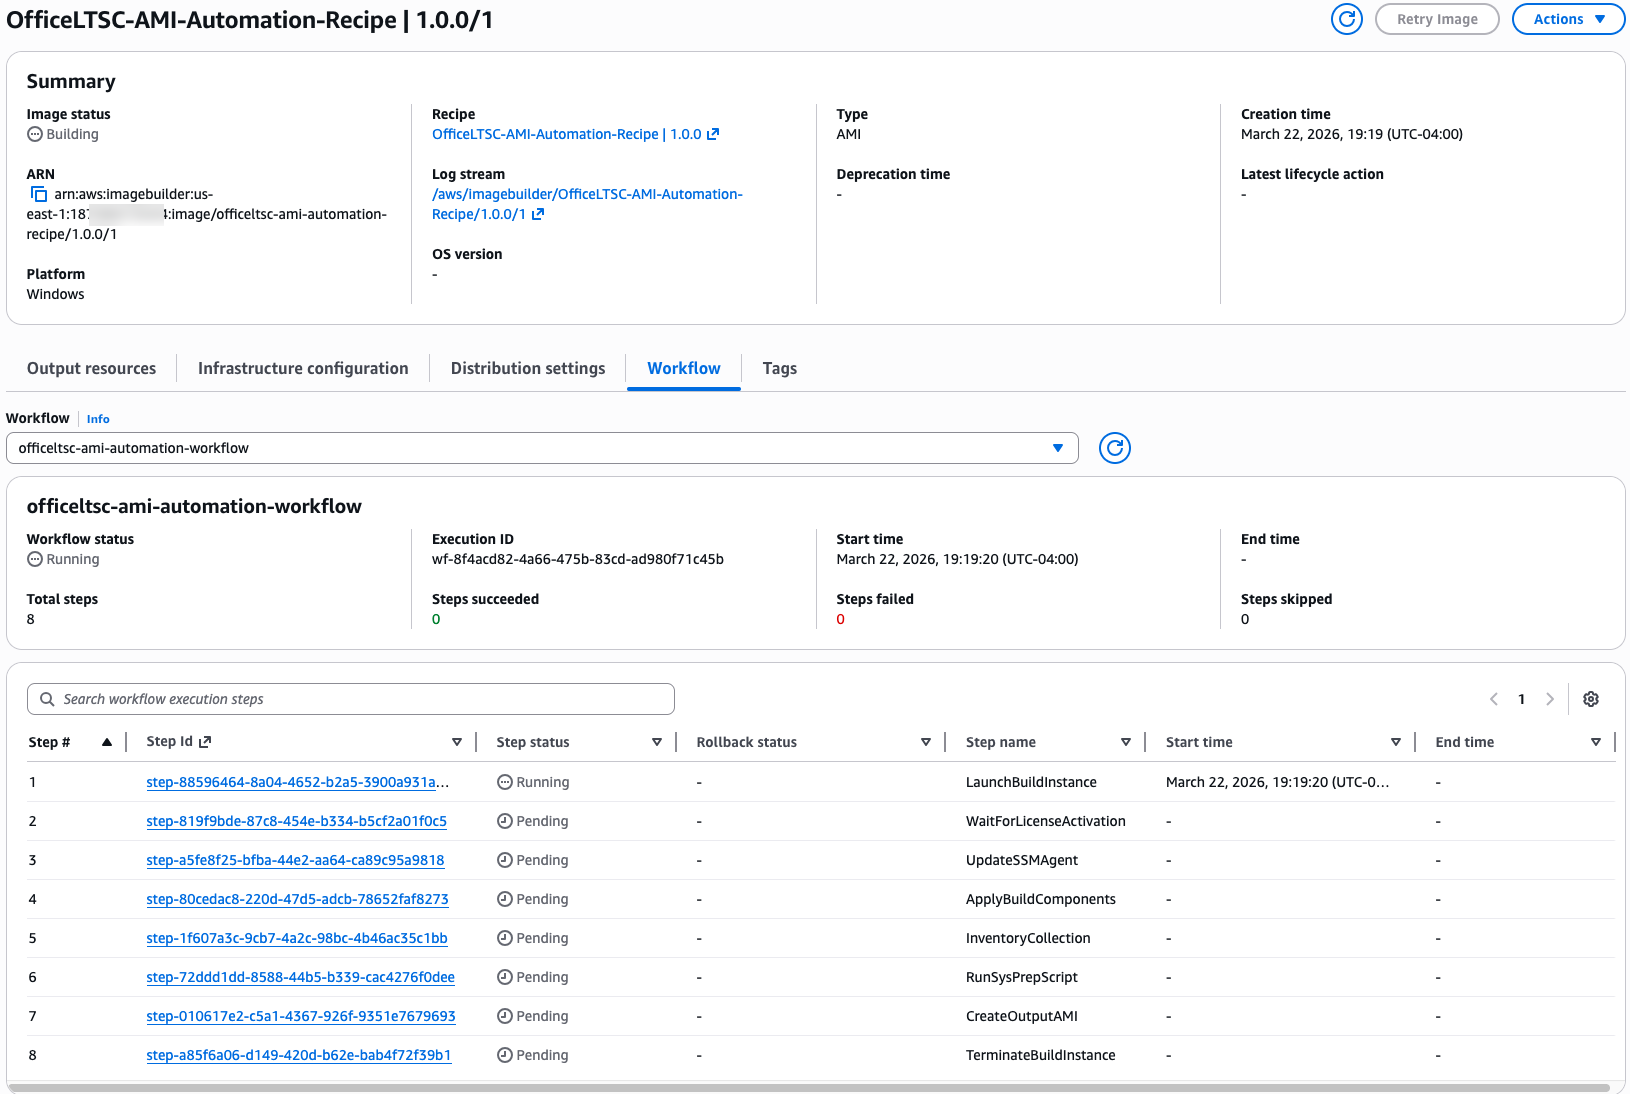This screenshot has width=1630, height=1094.
Task: Refresh the image details page
Action: [1347, 19]
